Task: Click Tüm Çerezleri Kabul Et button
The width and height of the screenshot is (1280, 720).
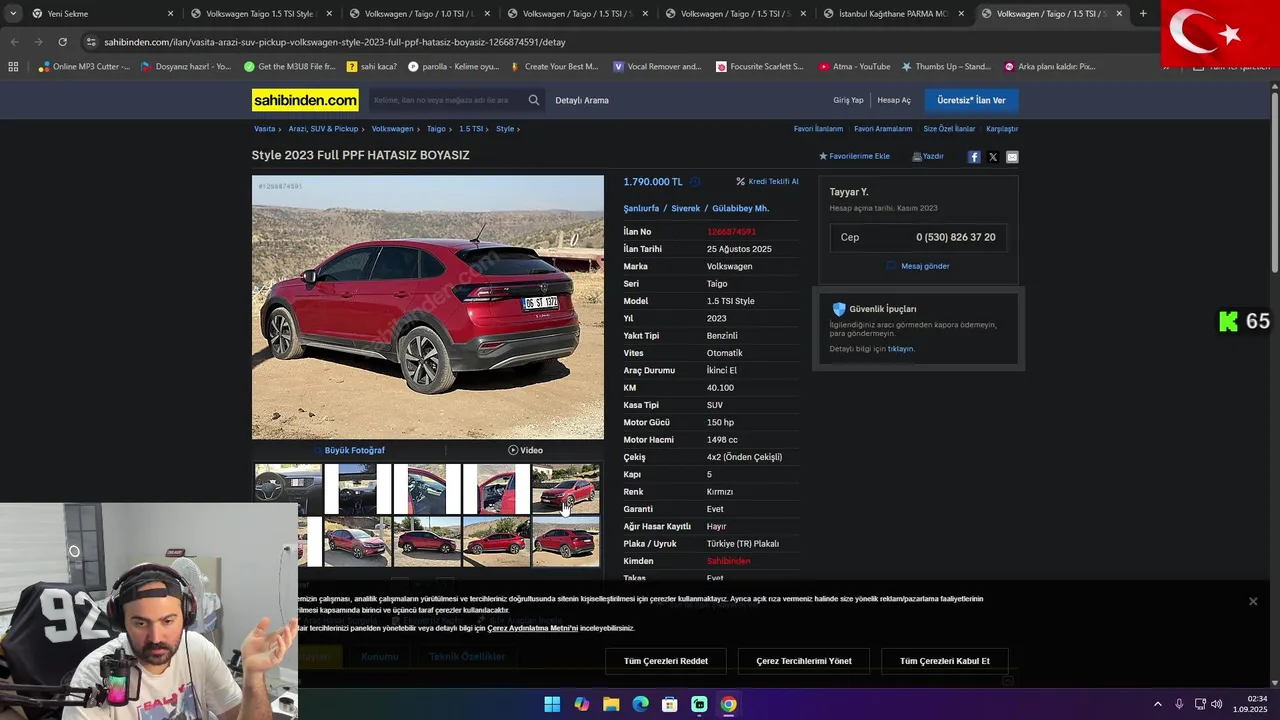Action: (945, 661)
